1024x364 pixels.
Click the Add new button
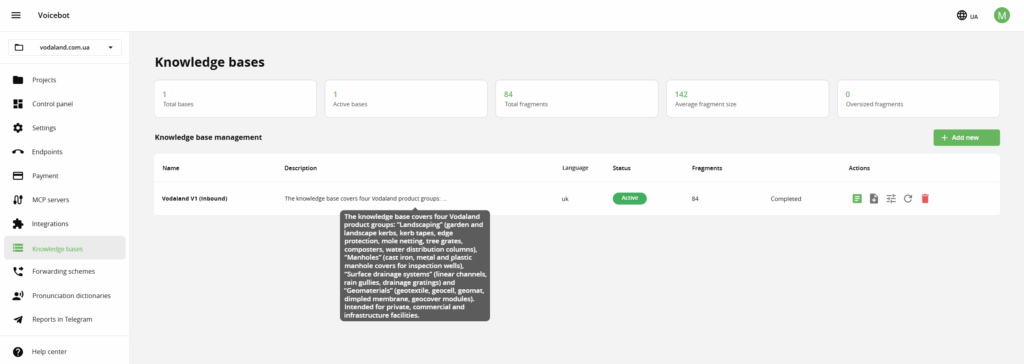click(966, 138)
